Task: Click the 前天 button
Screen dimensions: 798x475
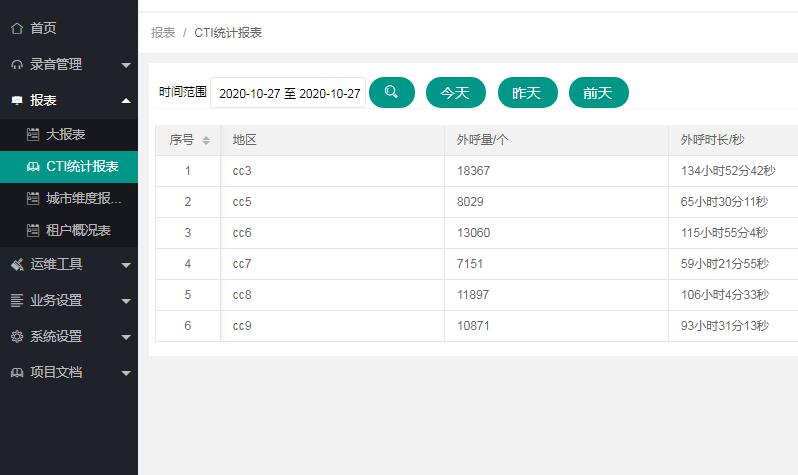Action: [598, 93]
